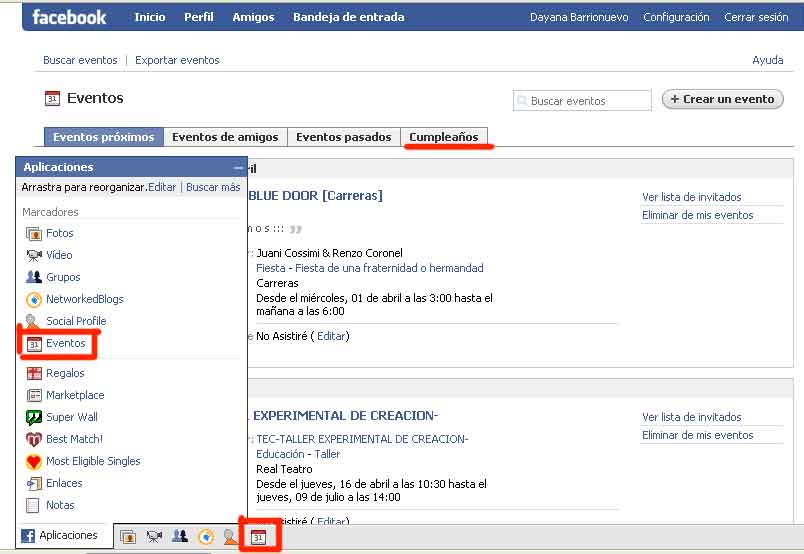Click the Grupos people icon in sidebar list
Image resolution: width=804 pixels, height=554 pixels.
[x=34, y=277]
